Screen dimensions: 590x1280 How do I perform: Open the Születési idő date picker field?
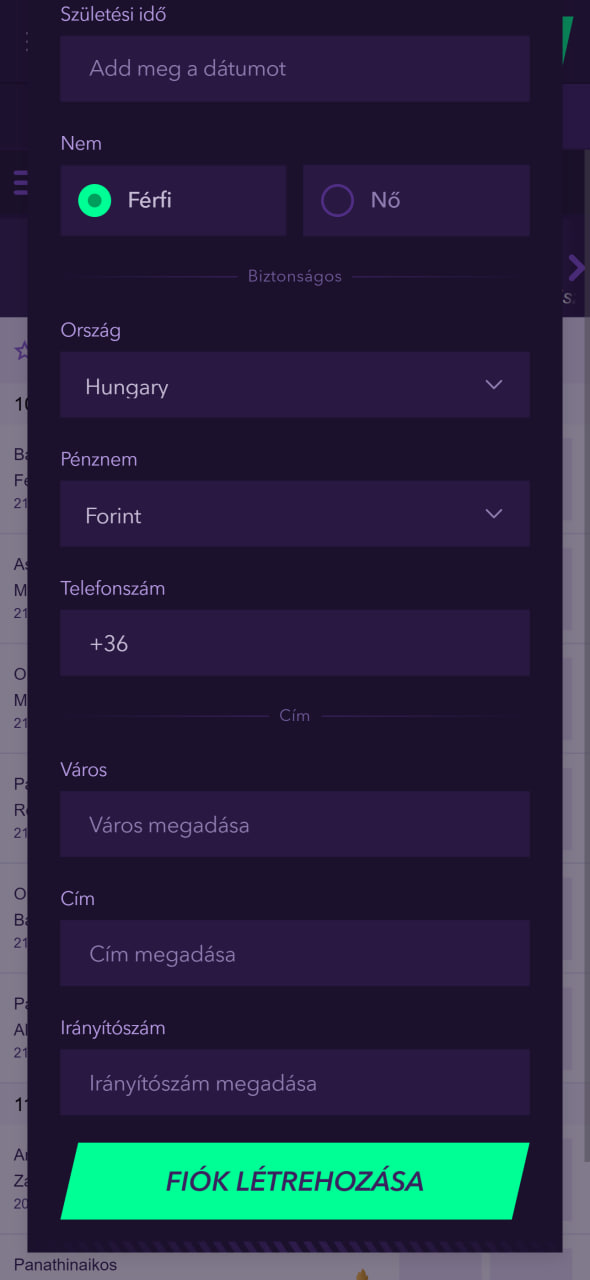pos(295,69)
